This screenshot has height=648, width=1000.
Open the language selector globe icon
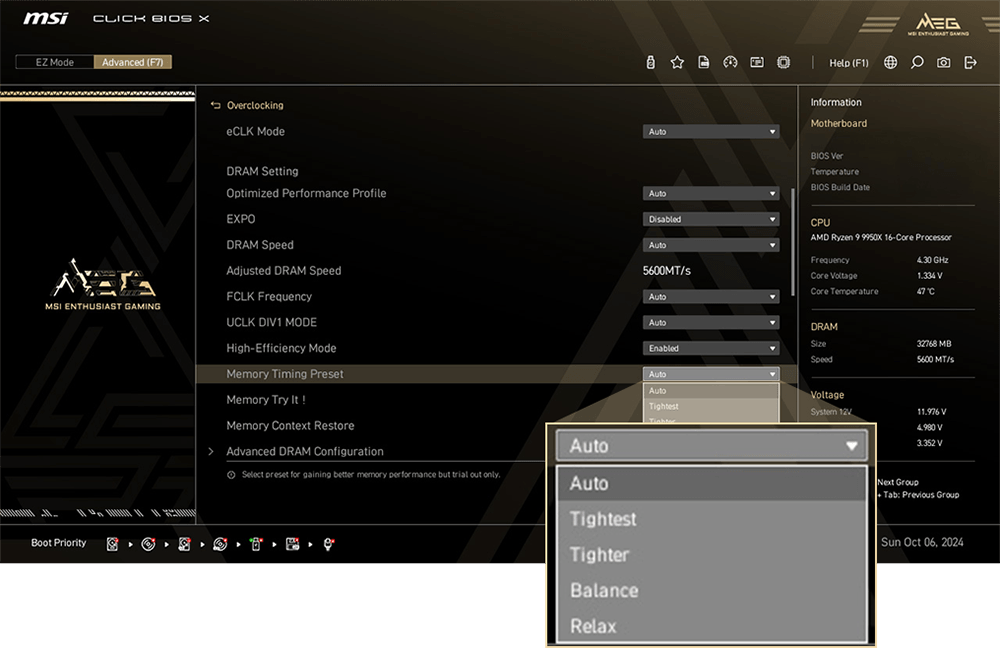[890, 62]
